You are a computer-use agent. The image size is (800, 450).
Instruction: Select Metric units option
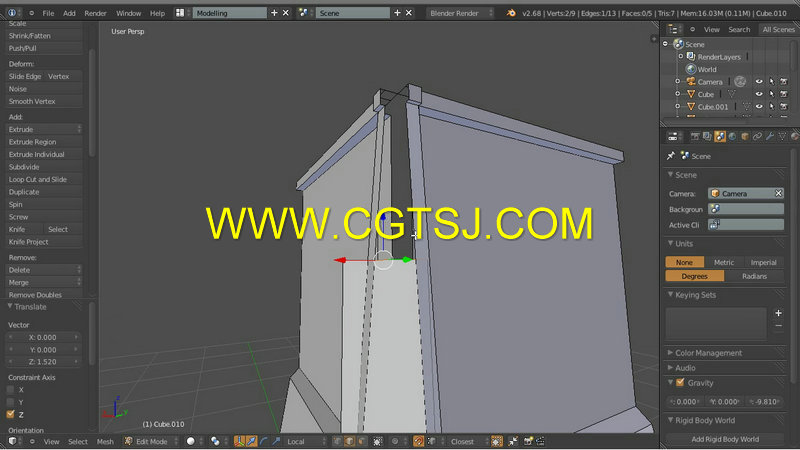(x=723, y=262)
